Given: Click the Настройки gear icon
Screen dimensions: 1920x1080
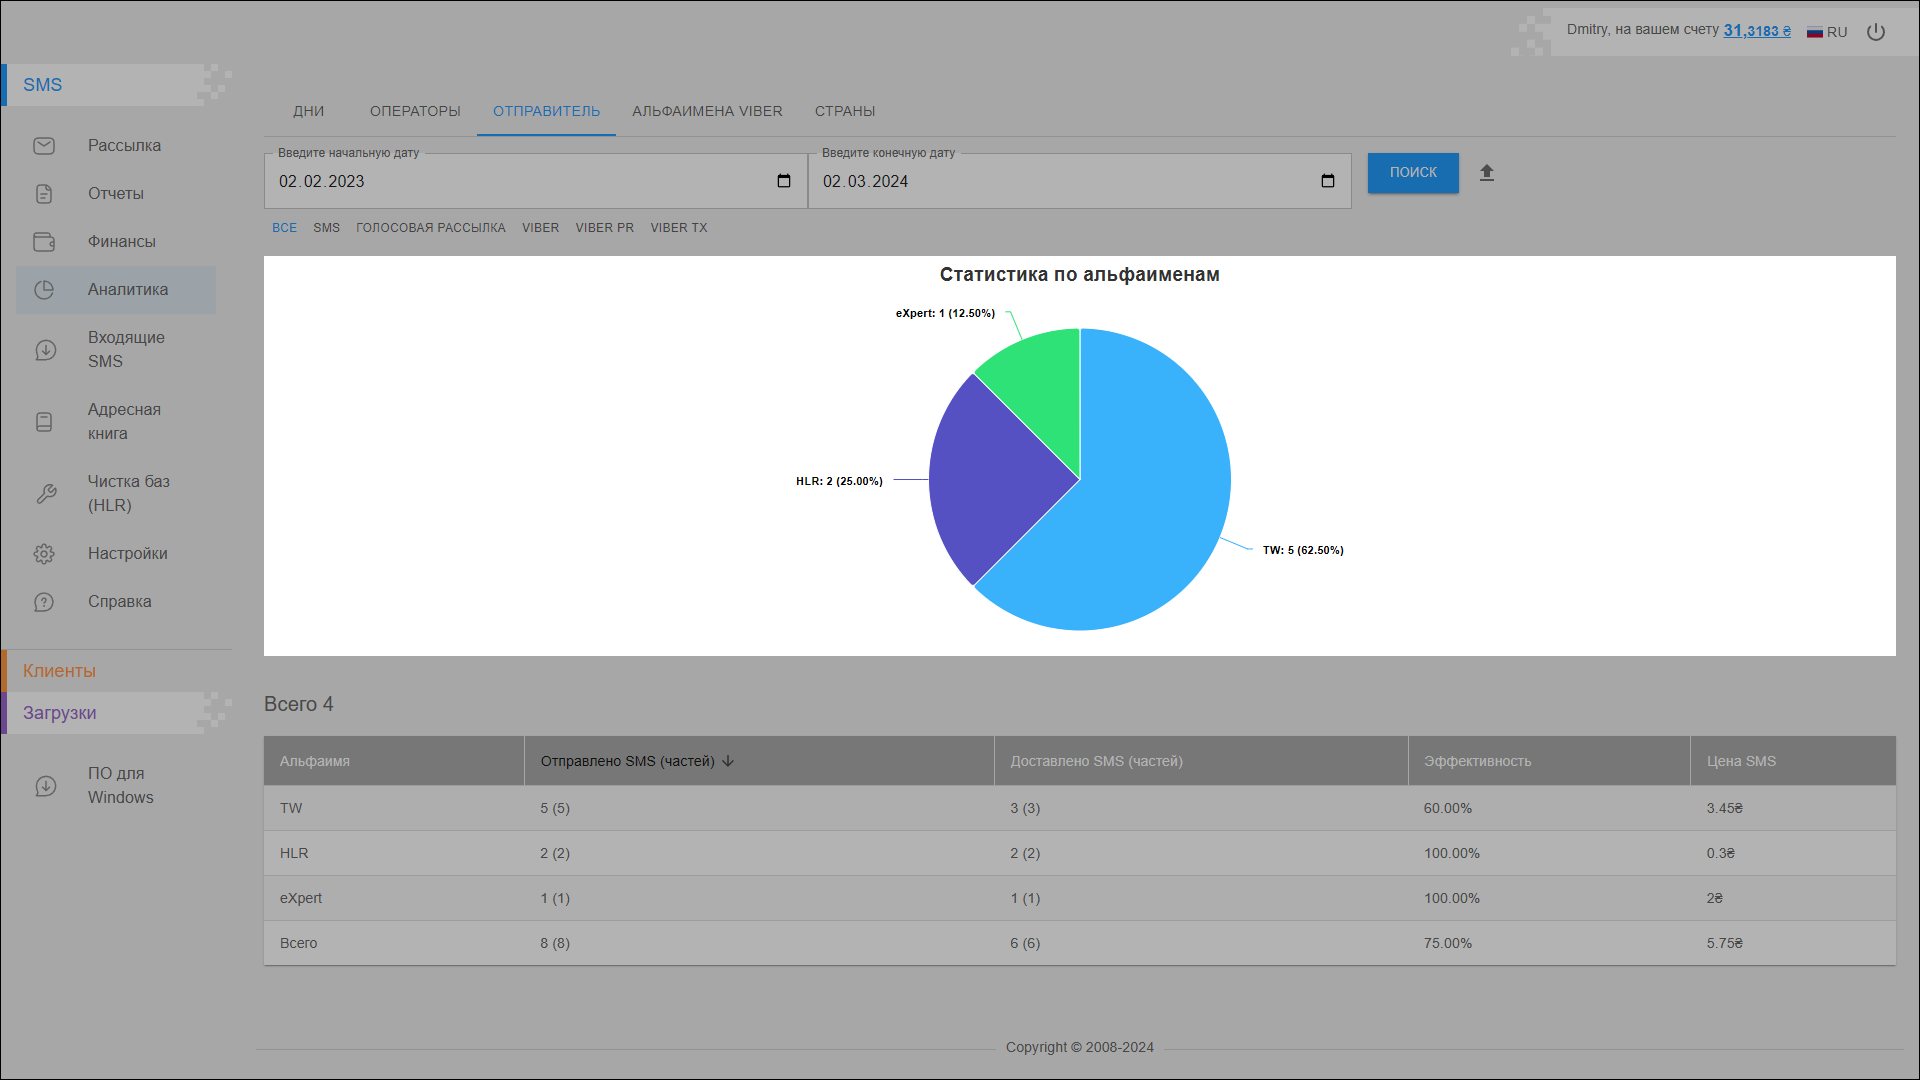Looking at the screenshot, I should [x=44, y=554].
